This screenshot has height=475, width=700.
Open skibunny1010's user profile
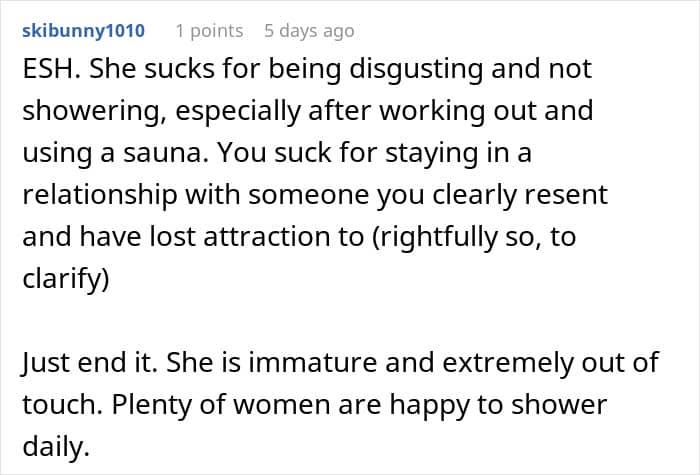pyautogui.click(x=83, y=31)
